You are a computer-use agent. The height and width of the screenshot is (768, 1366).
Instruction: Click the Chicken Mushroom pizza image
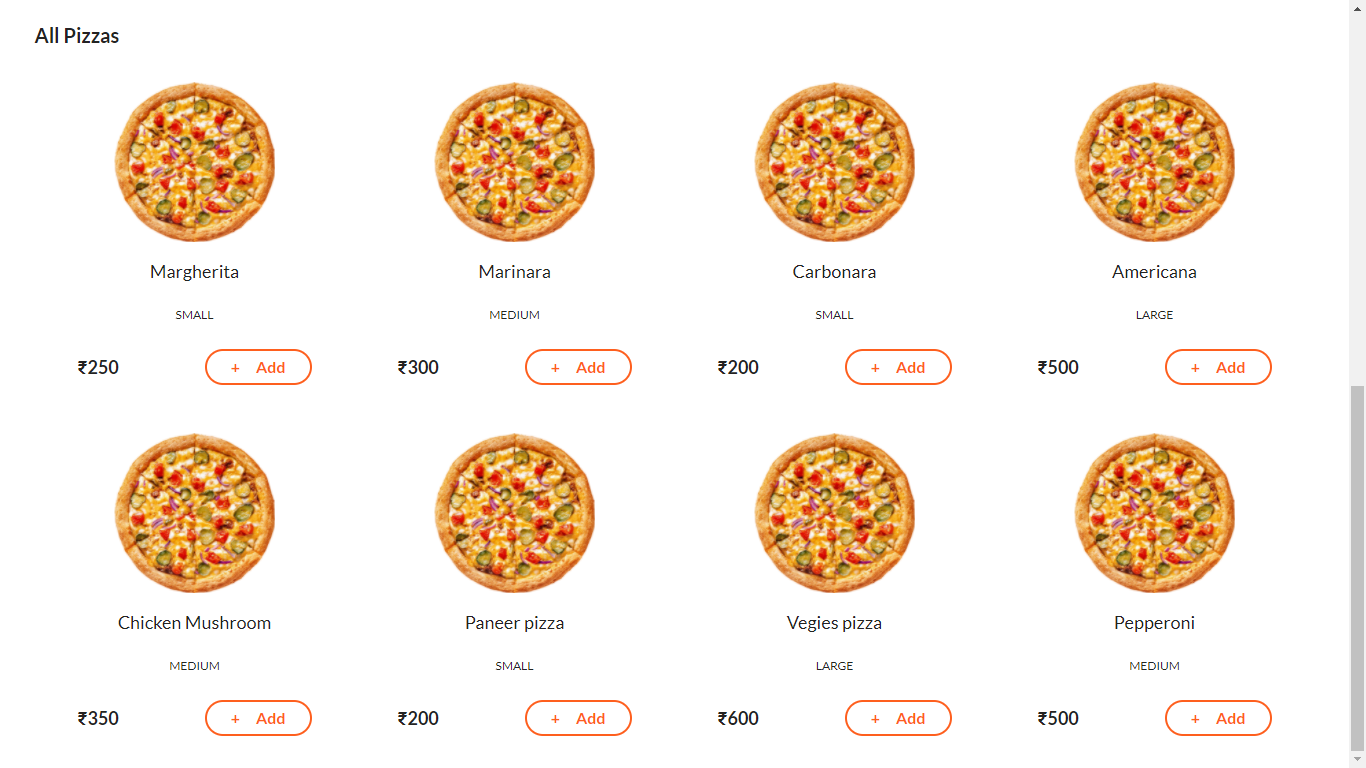click(x=194, y=513)
